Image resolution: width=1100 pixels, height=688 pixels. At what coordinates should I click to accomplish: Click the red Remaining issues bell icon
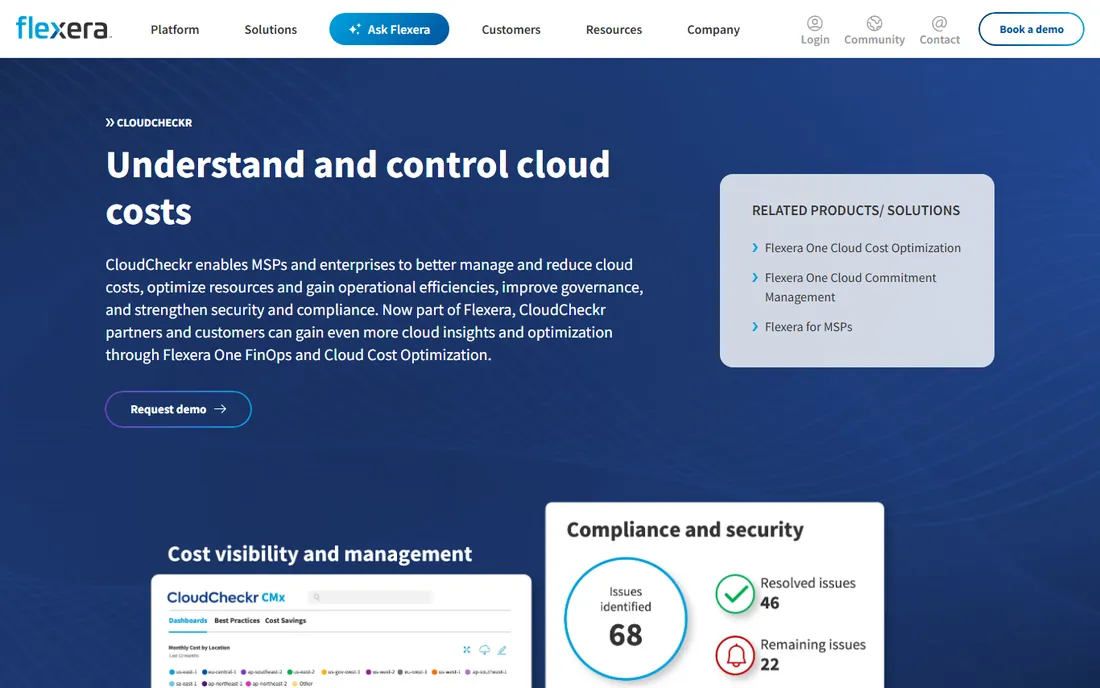[x=735, y=655]
